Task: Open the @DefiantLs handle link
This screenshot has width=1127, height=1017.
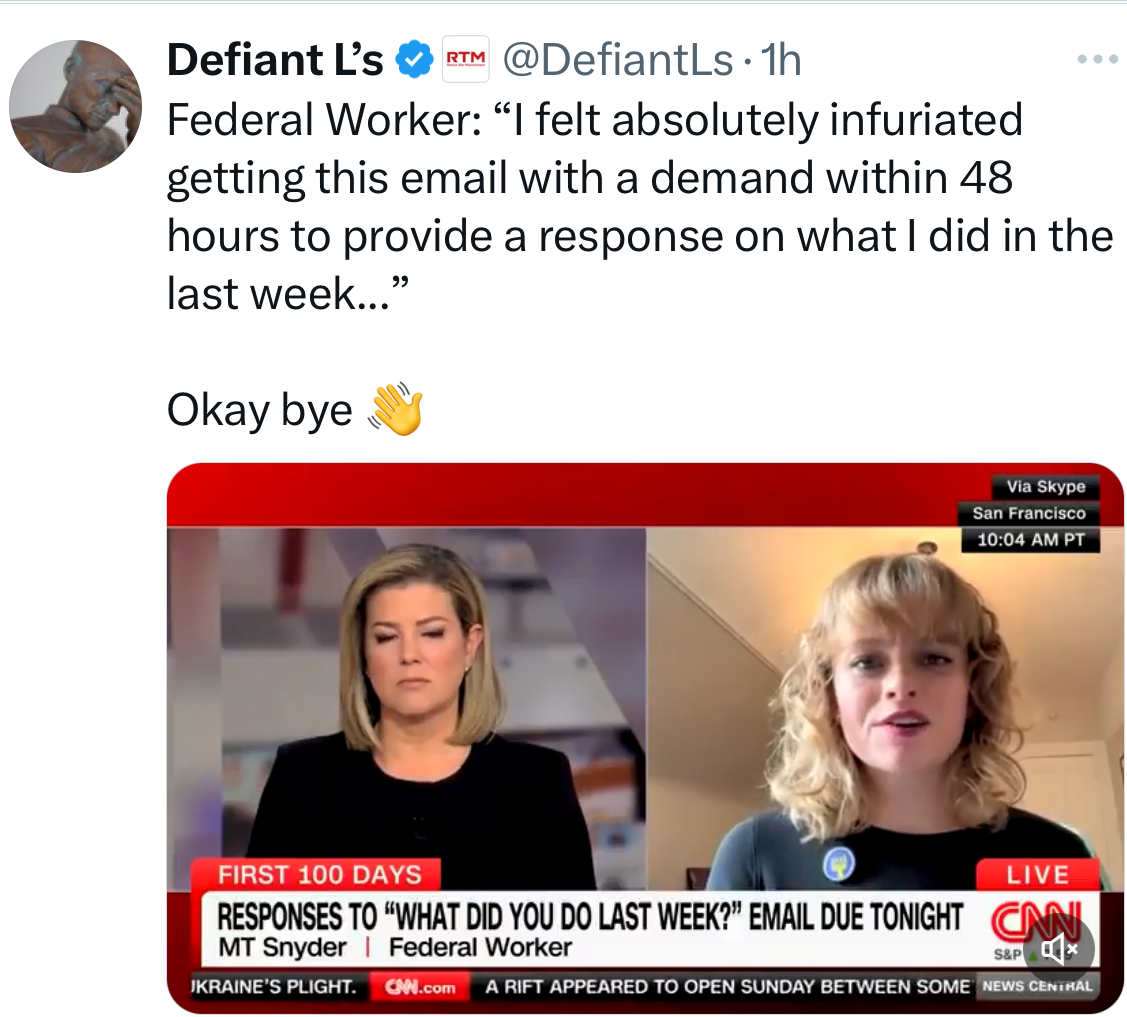Action: click(x=617, y=61)
